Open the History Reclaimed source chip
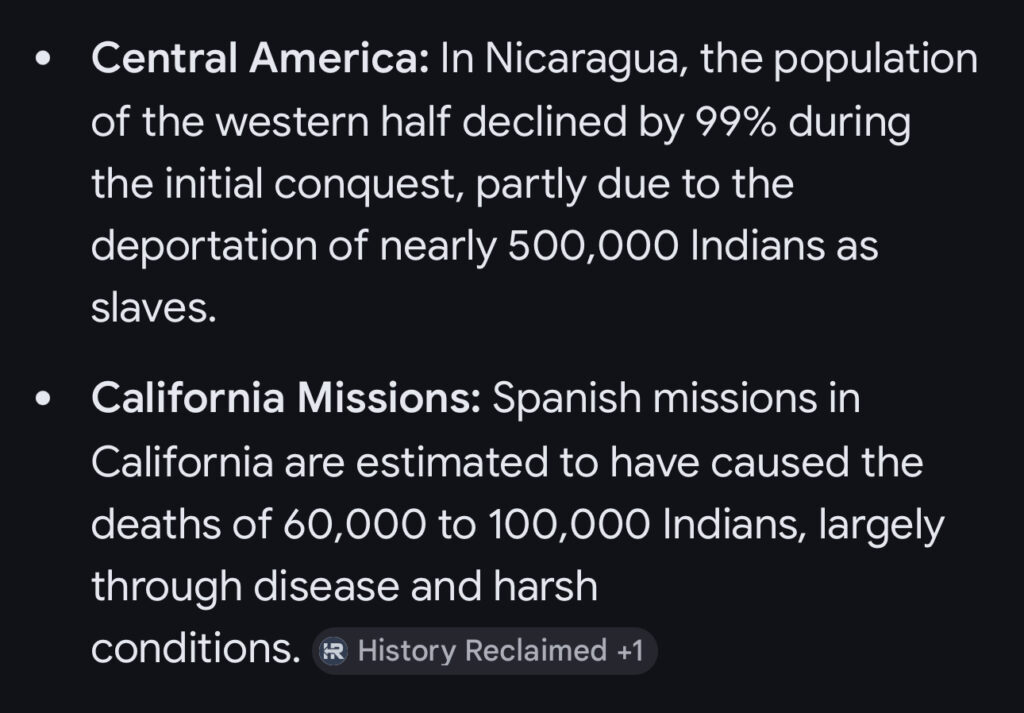The image size is (1024, 713). coord(483,651)
